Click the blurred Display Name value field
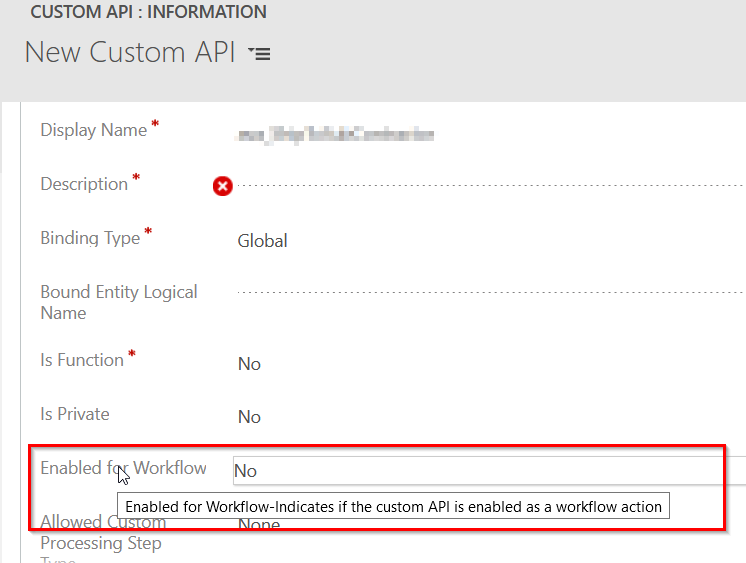Screen dimensions: 746x563 pyautogui.click(x=335, y=135)
